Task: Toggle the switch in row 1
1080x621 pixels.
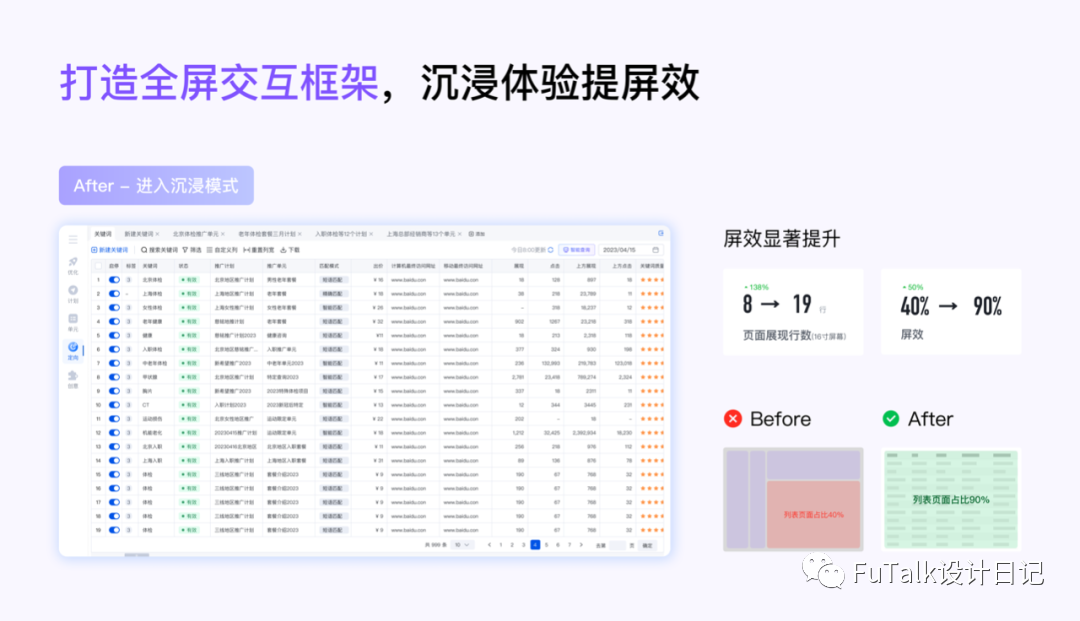Action: point(114,280)
